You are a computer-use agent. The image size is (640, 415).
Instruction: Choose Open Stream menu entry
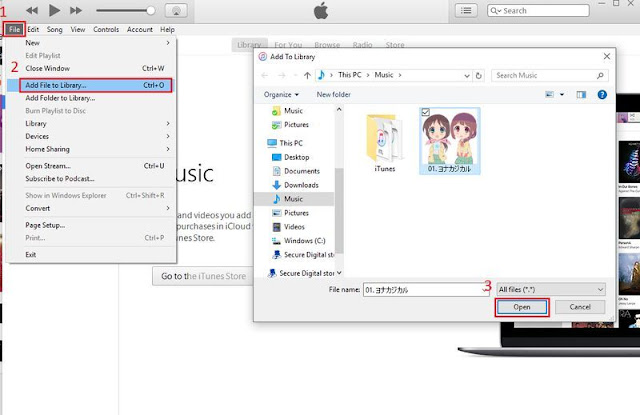click(92, 166)
